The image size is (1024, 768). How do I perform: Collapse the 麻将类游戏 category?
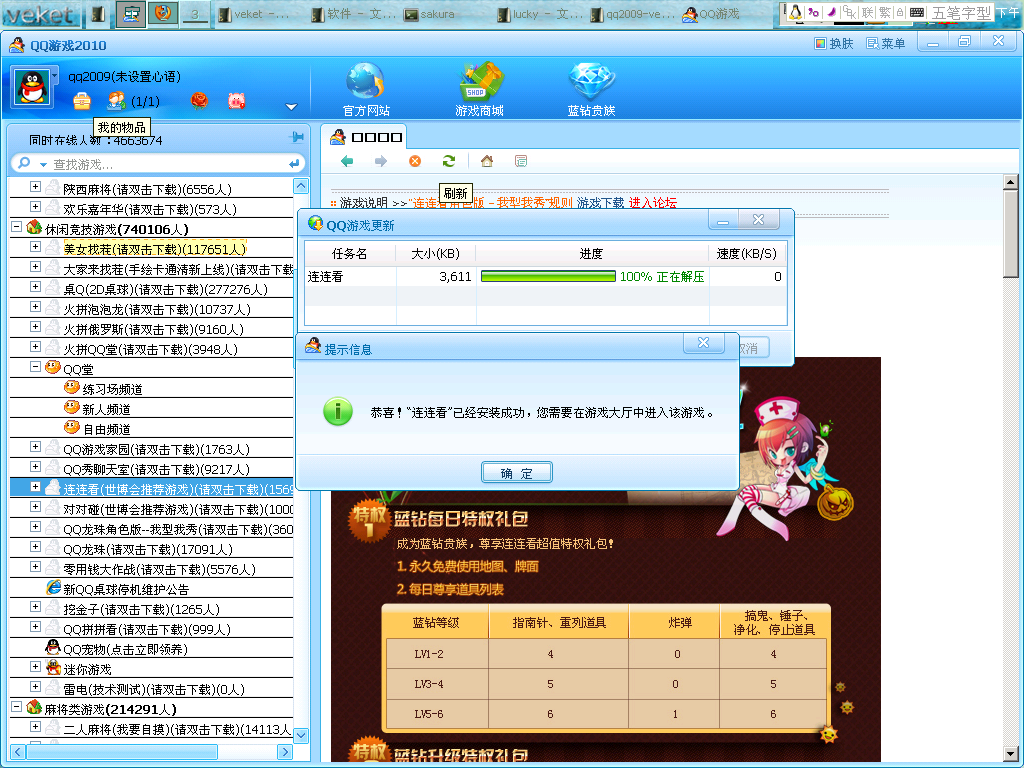(16, 707)
